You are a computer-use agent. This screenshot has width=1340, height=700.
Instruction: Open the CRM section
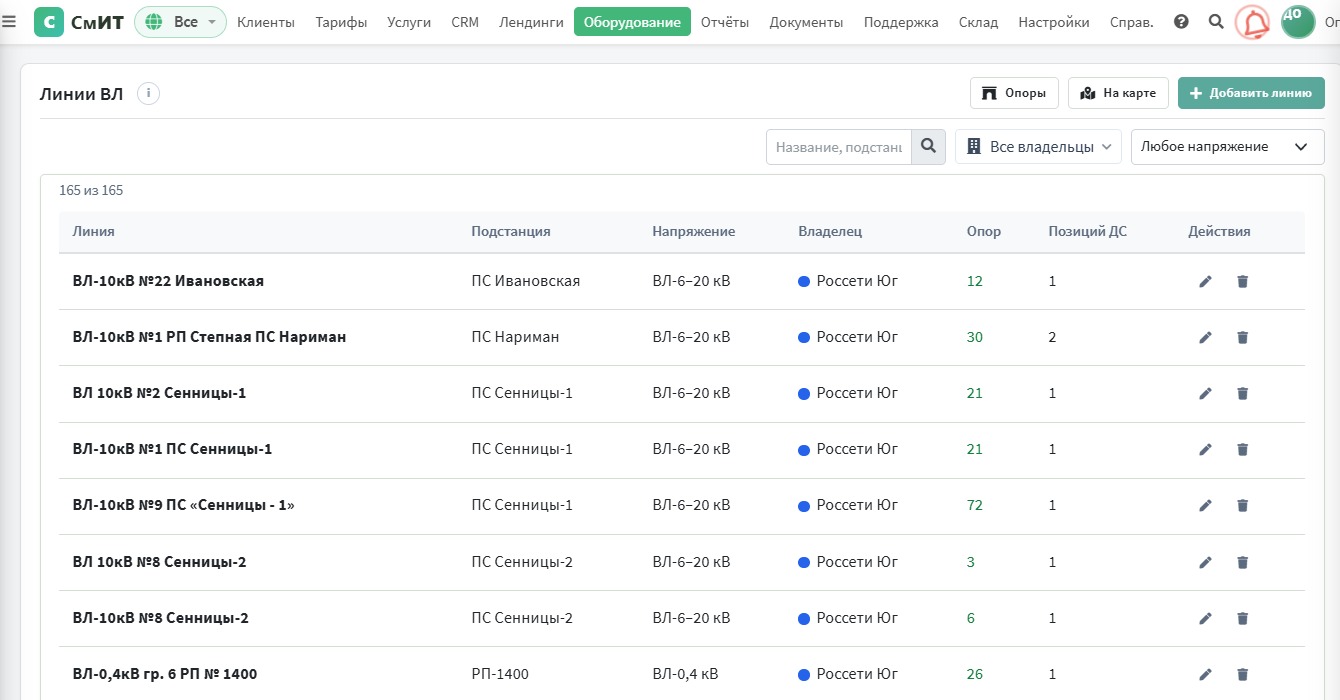click(x=465, y=22)
